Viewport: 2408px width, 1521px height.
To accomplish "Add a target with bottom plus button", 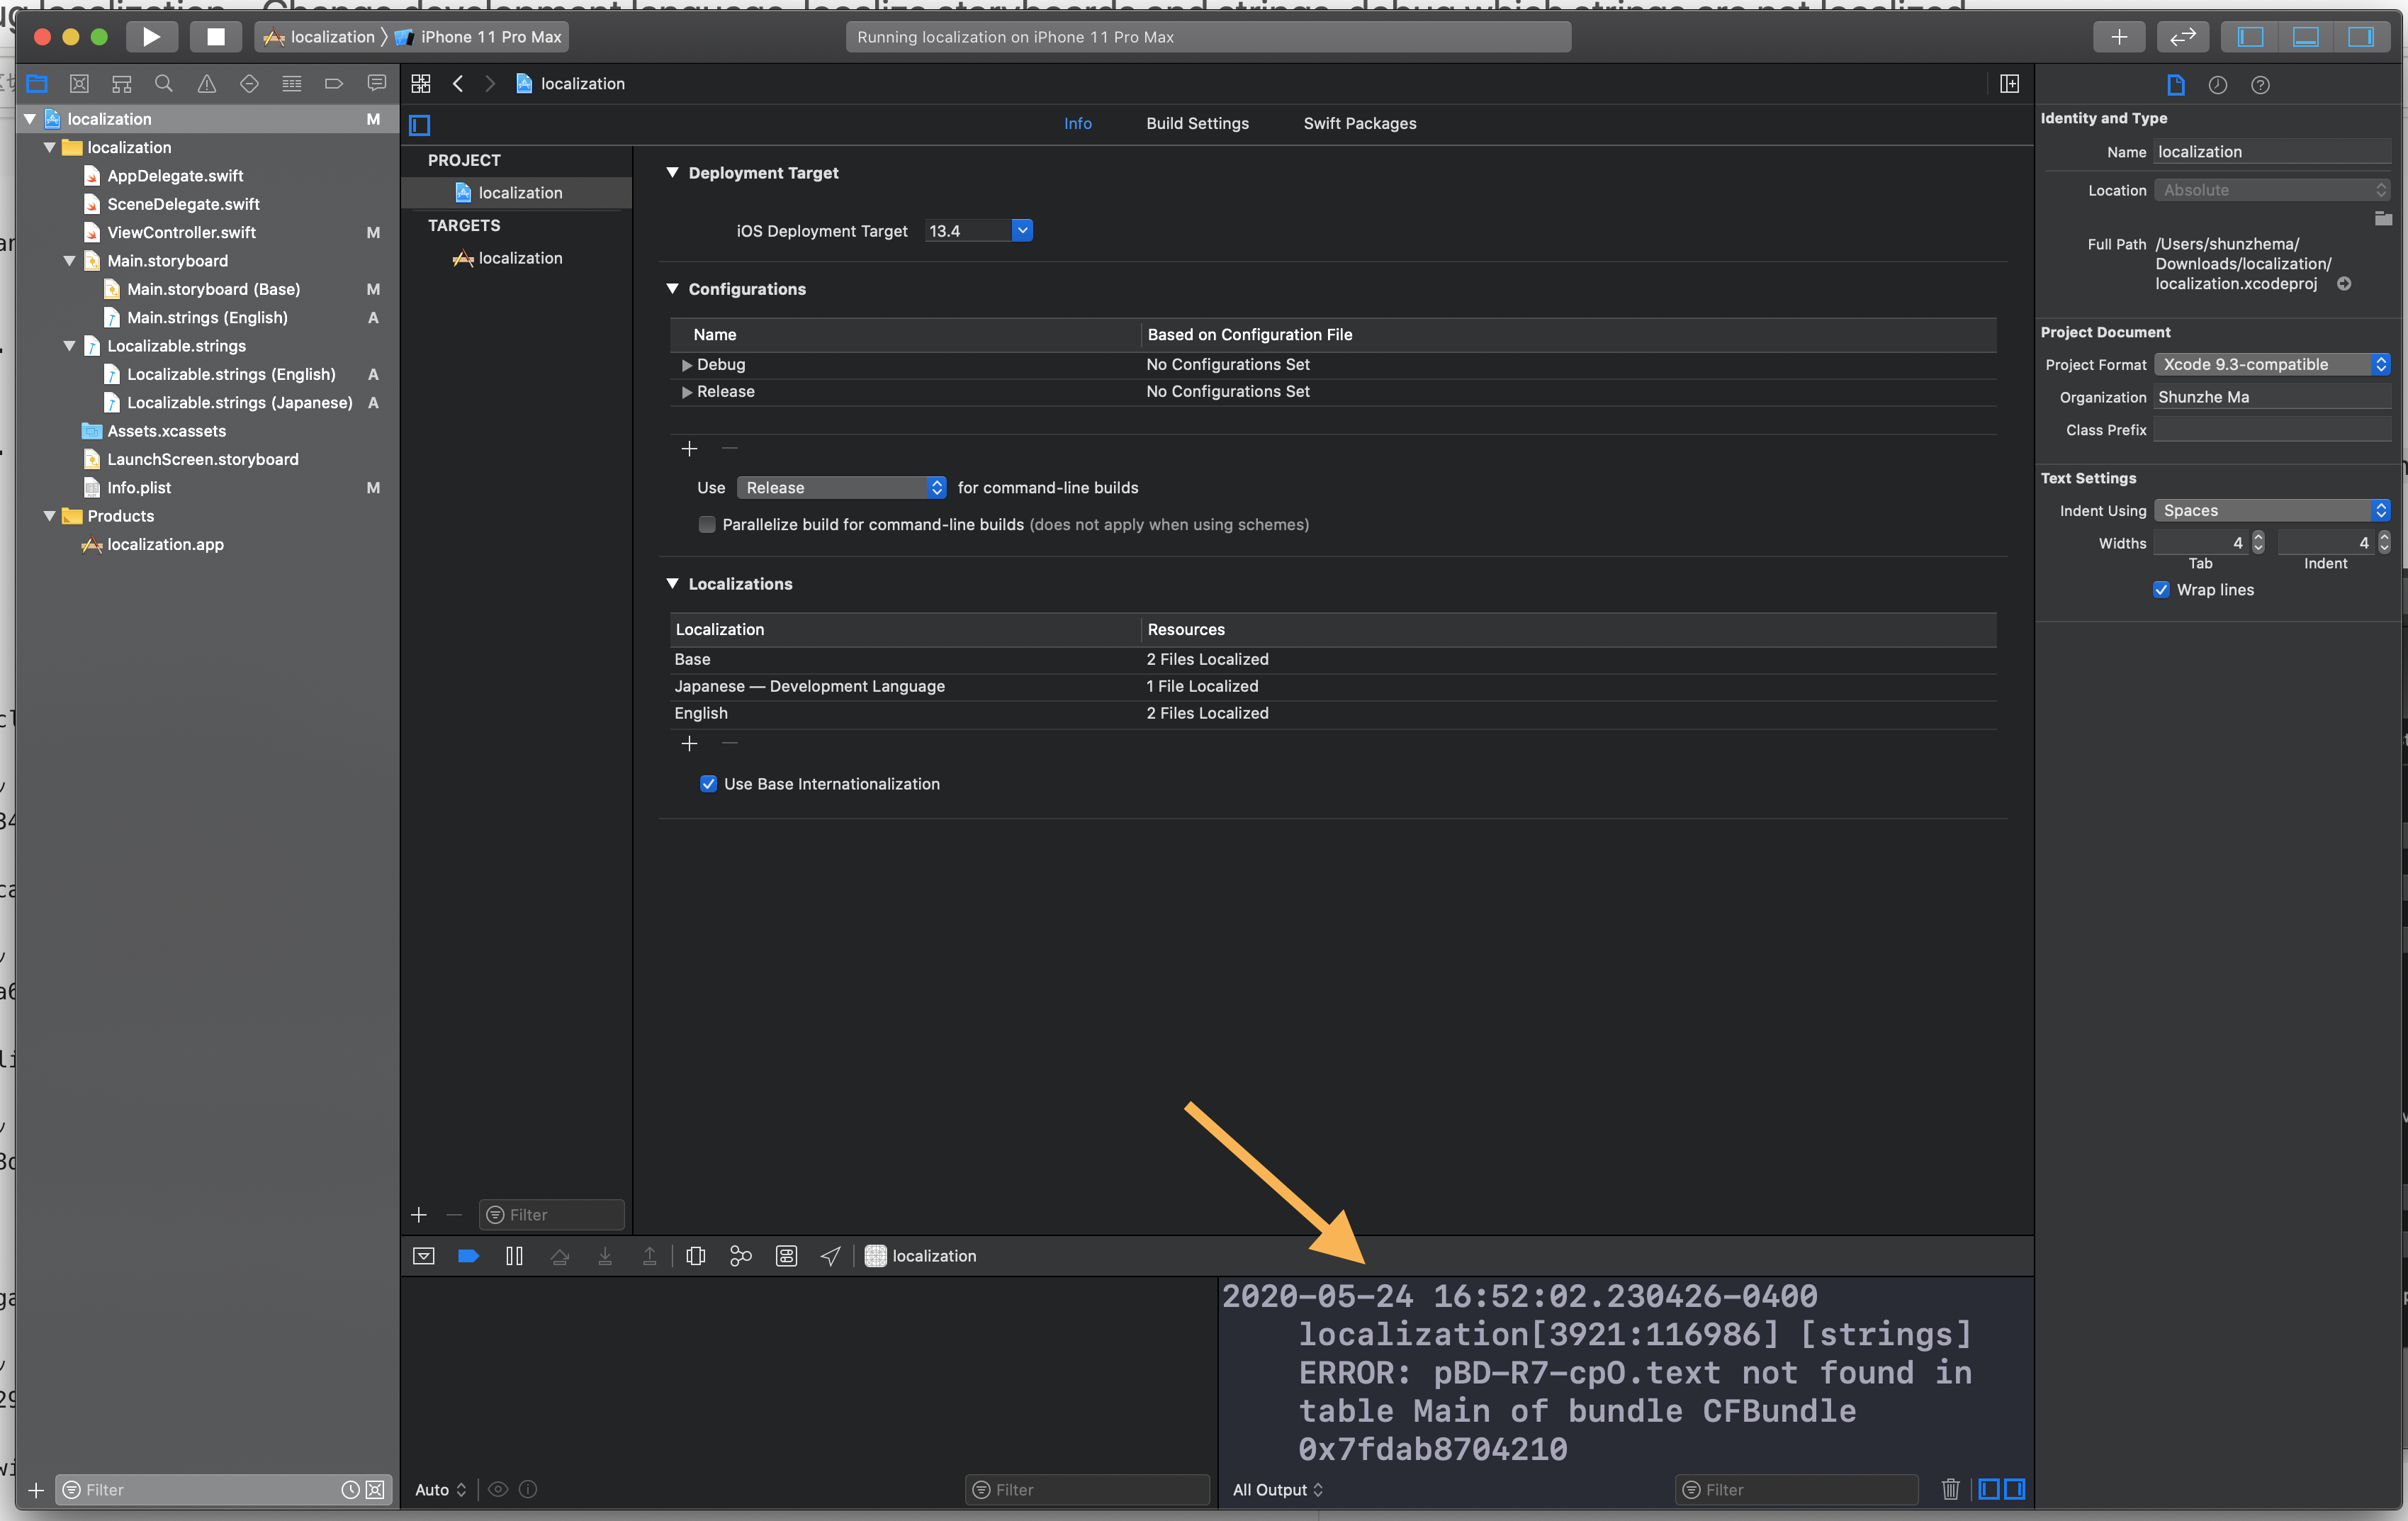I will 419,1215.
